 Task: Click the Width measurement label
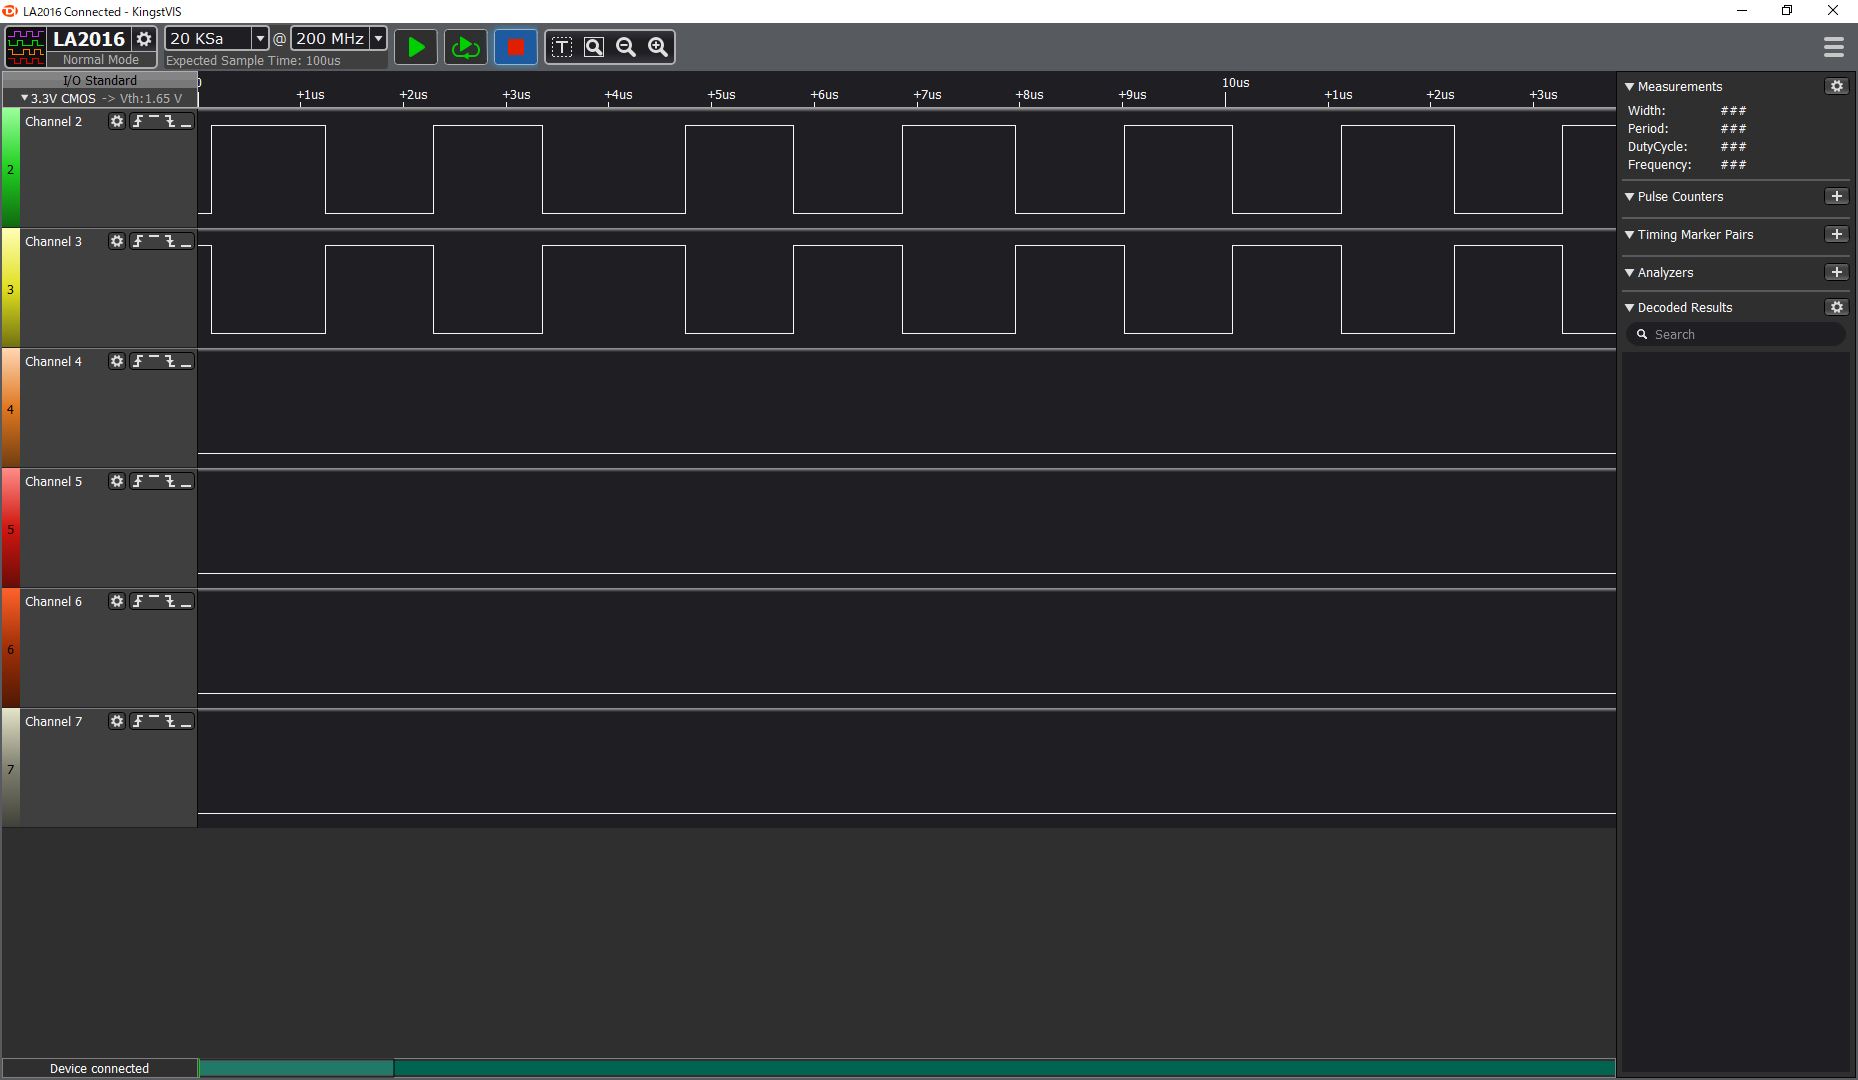pos(1647,111)
